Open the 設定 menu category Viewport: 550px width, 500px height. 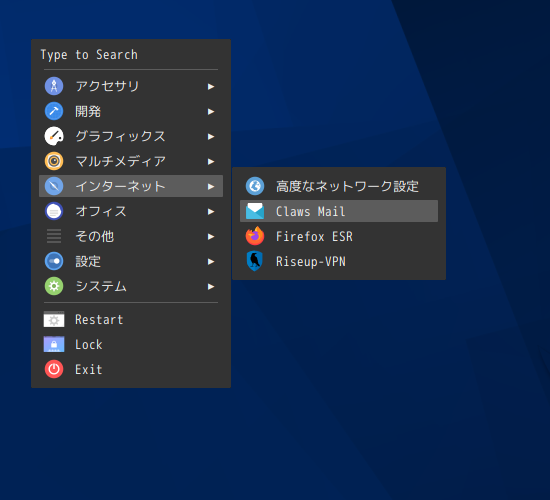click(x=131, y=261)
